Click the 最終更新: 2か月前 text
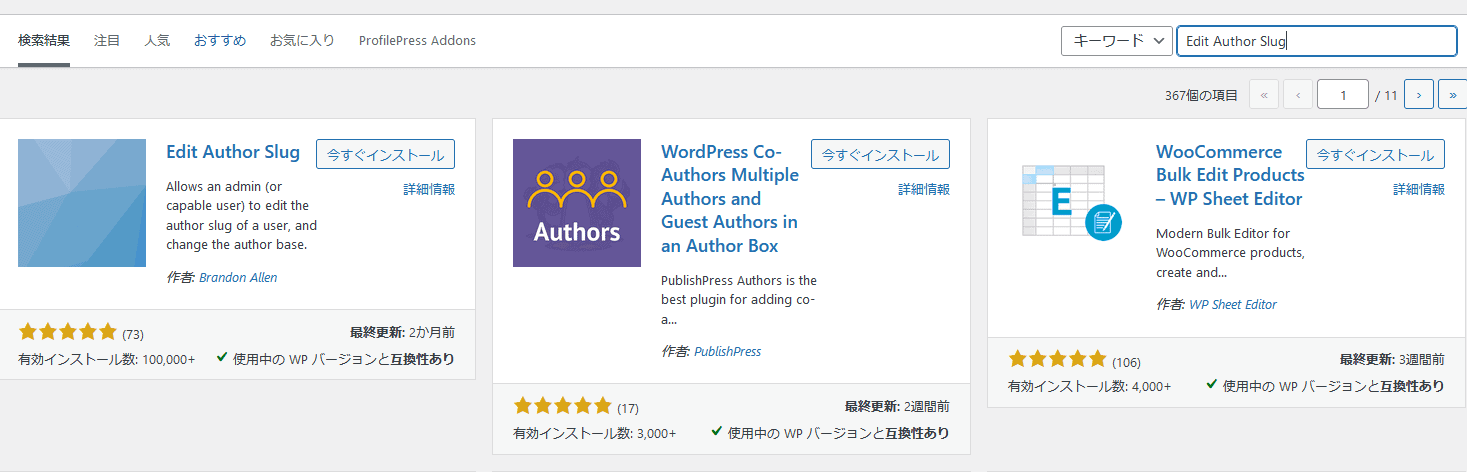Image resolution: width=1467 pixels, height=472 pixels. pyautogui.click(x=402, y=333)
